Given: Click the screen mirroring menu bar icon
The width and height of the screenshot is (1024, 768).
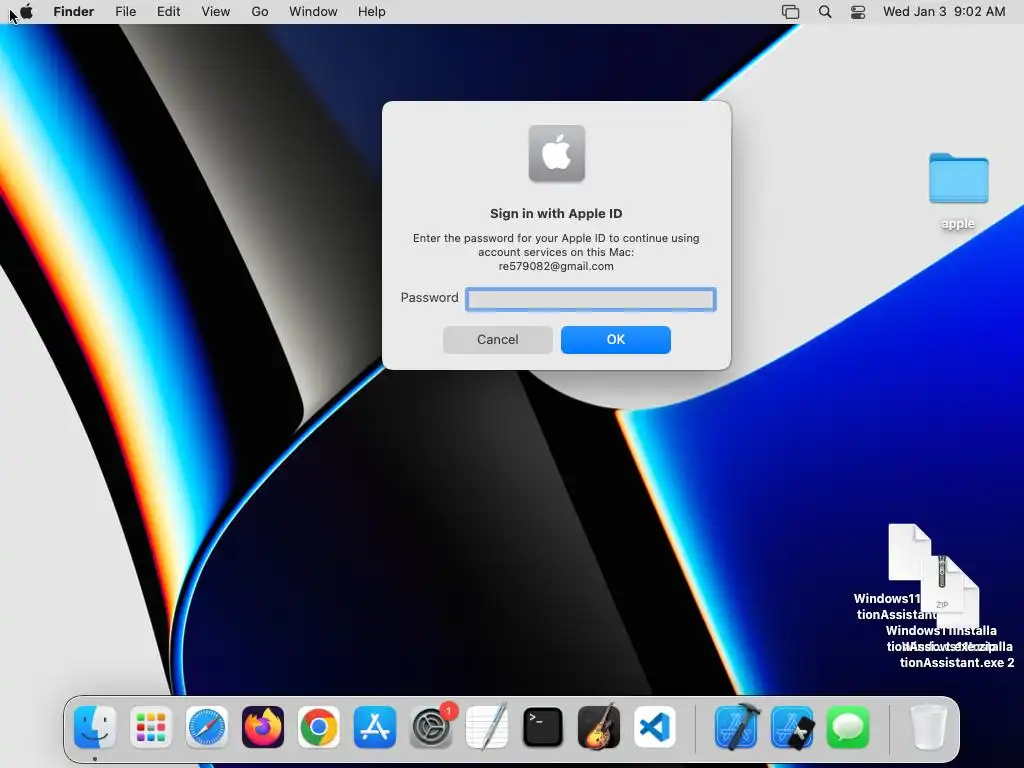Looking at the screenshot, I should click(790, 12).
